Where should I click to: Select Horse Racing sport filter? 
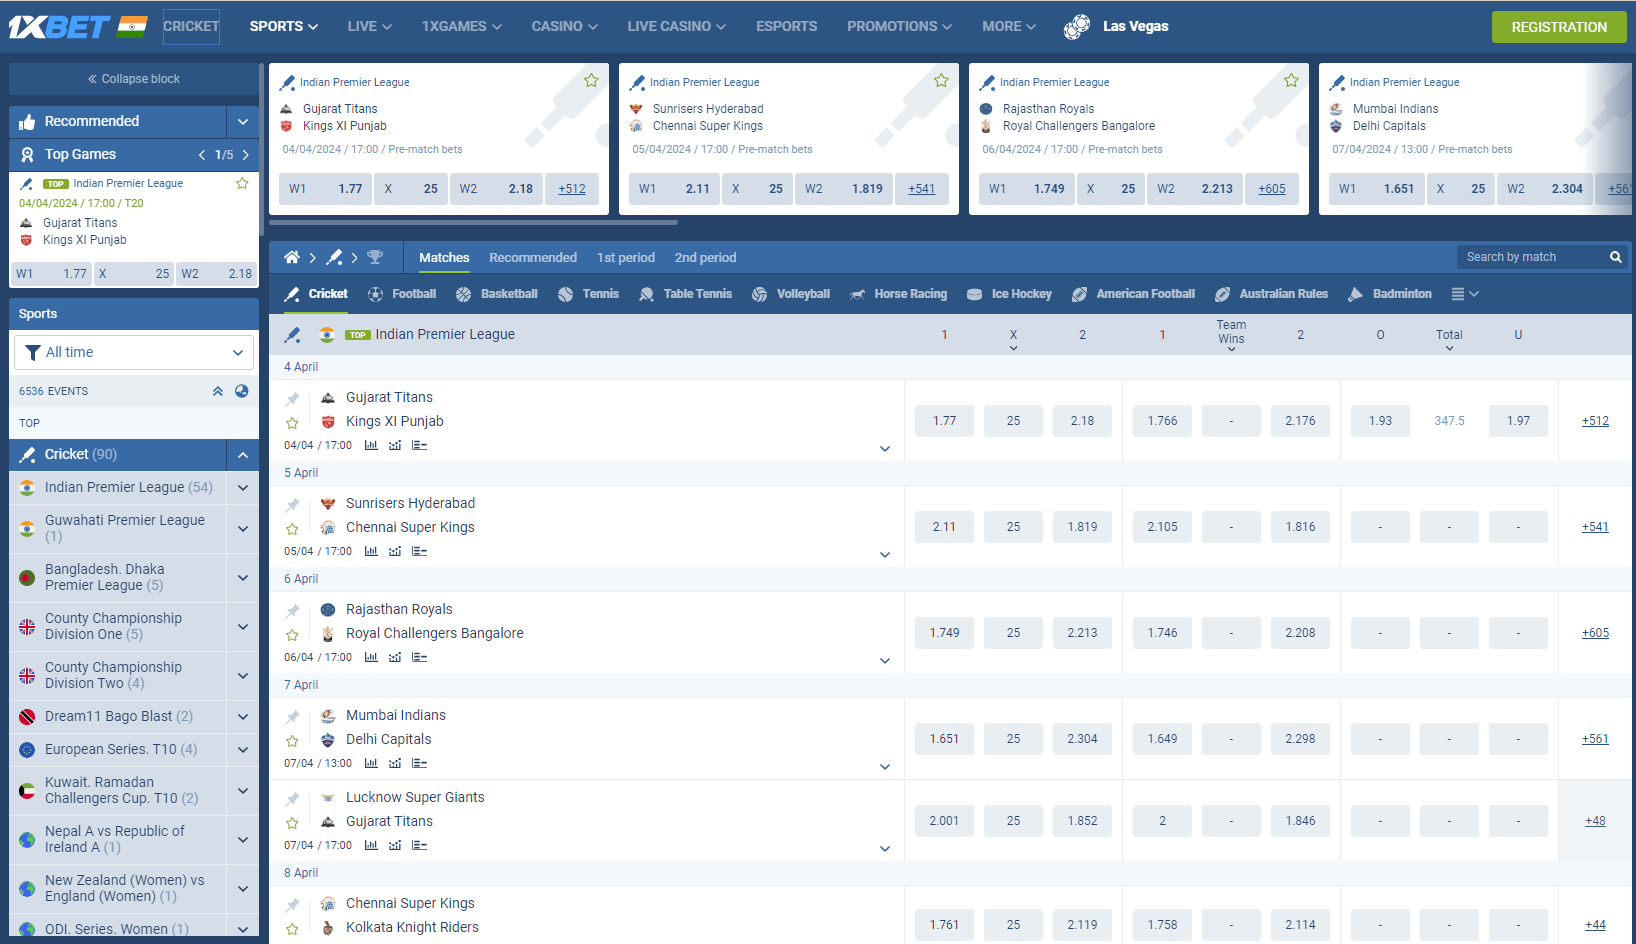point(898,294)
